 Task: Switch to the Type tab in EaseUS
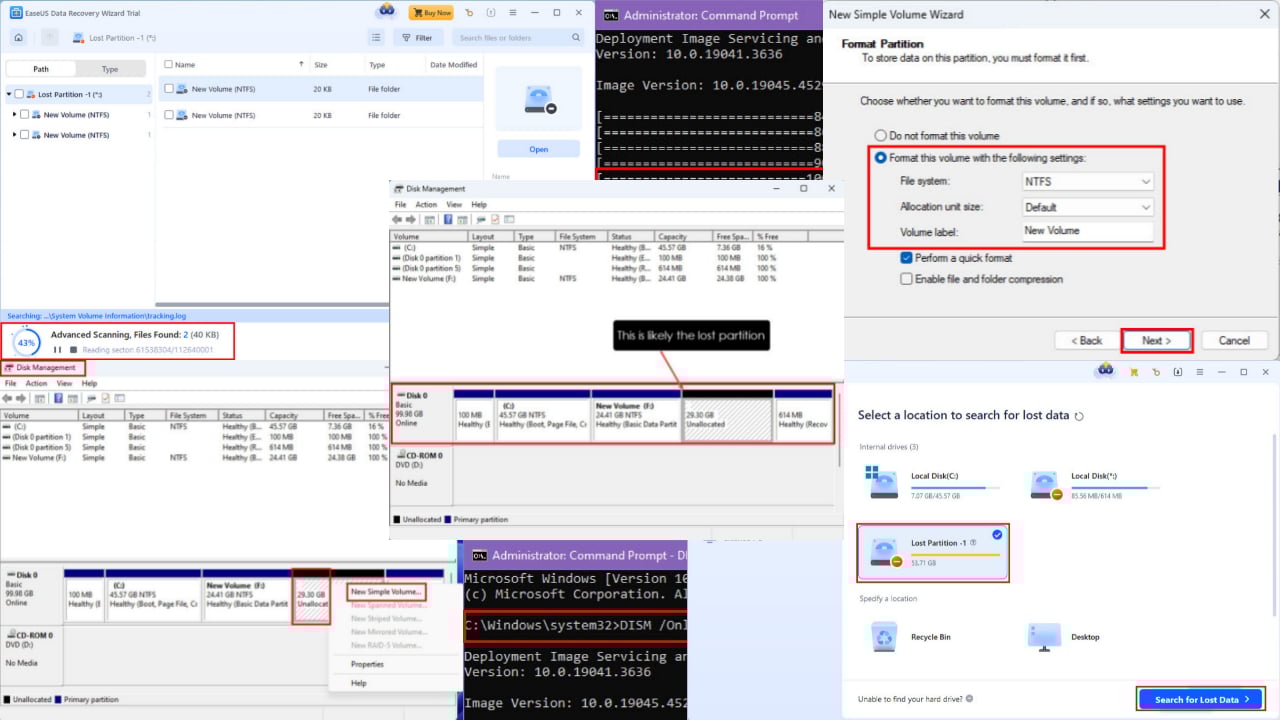109,69
